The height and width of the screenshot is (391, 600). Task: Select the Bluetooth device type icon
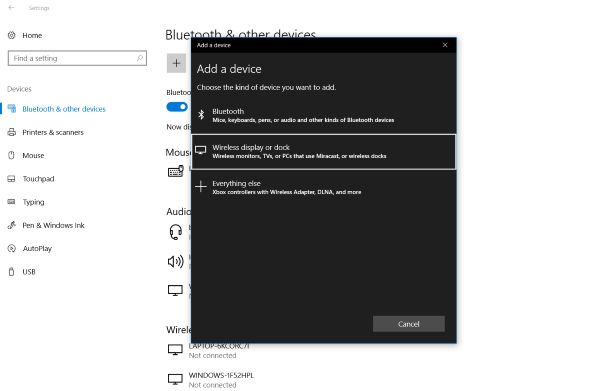tap(201, 114)
